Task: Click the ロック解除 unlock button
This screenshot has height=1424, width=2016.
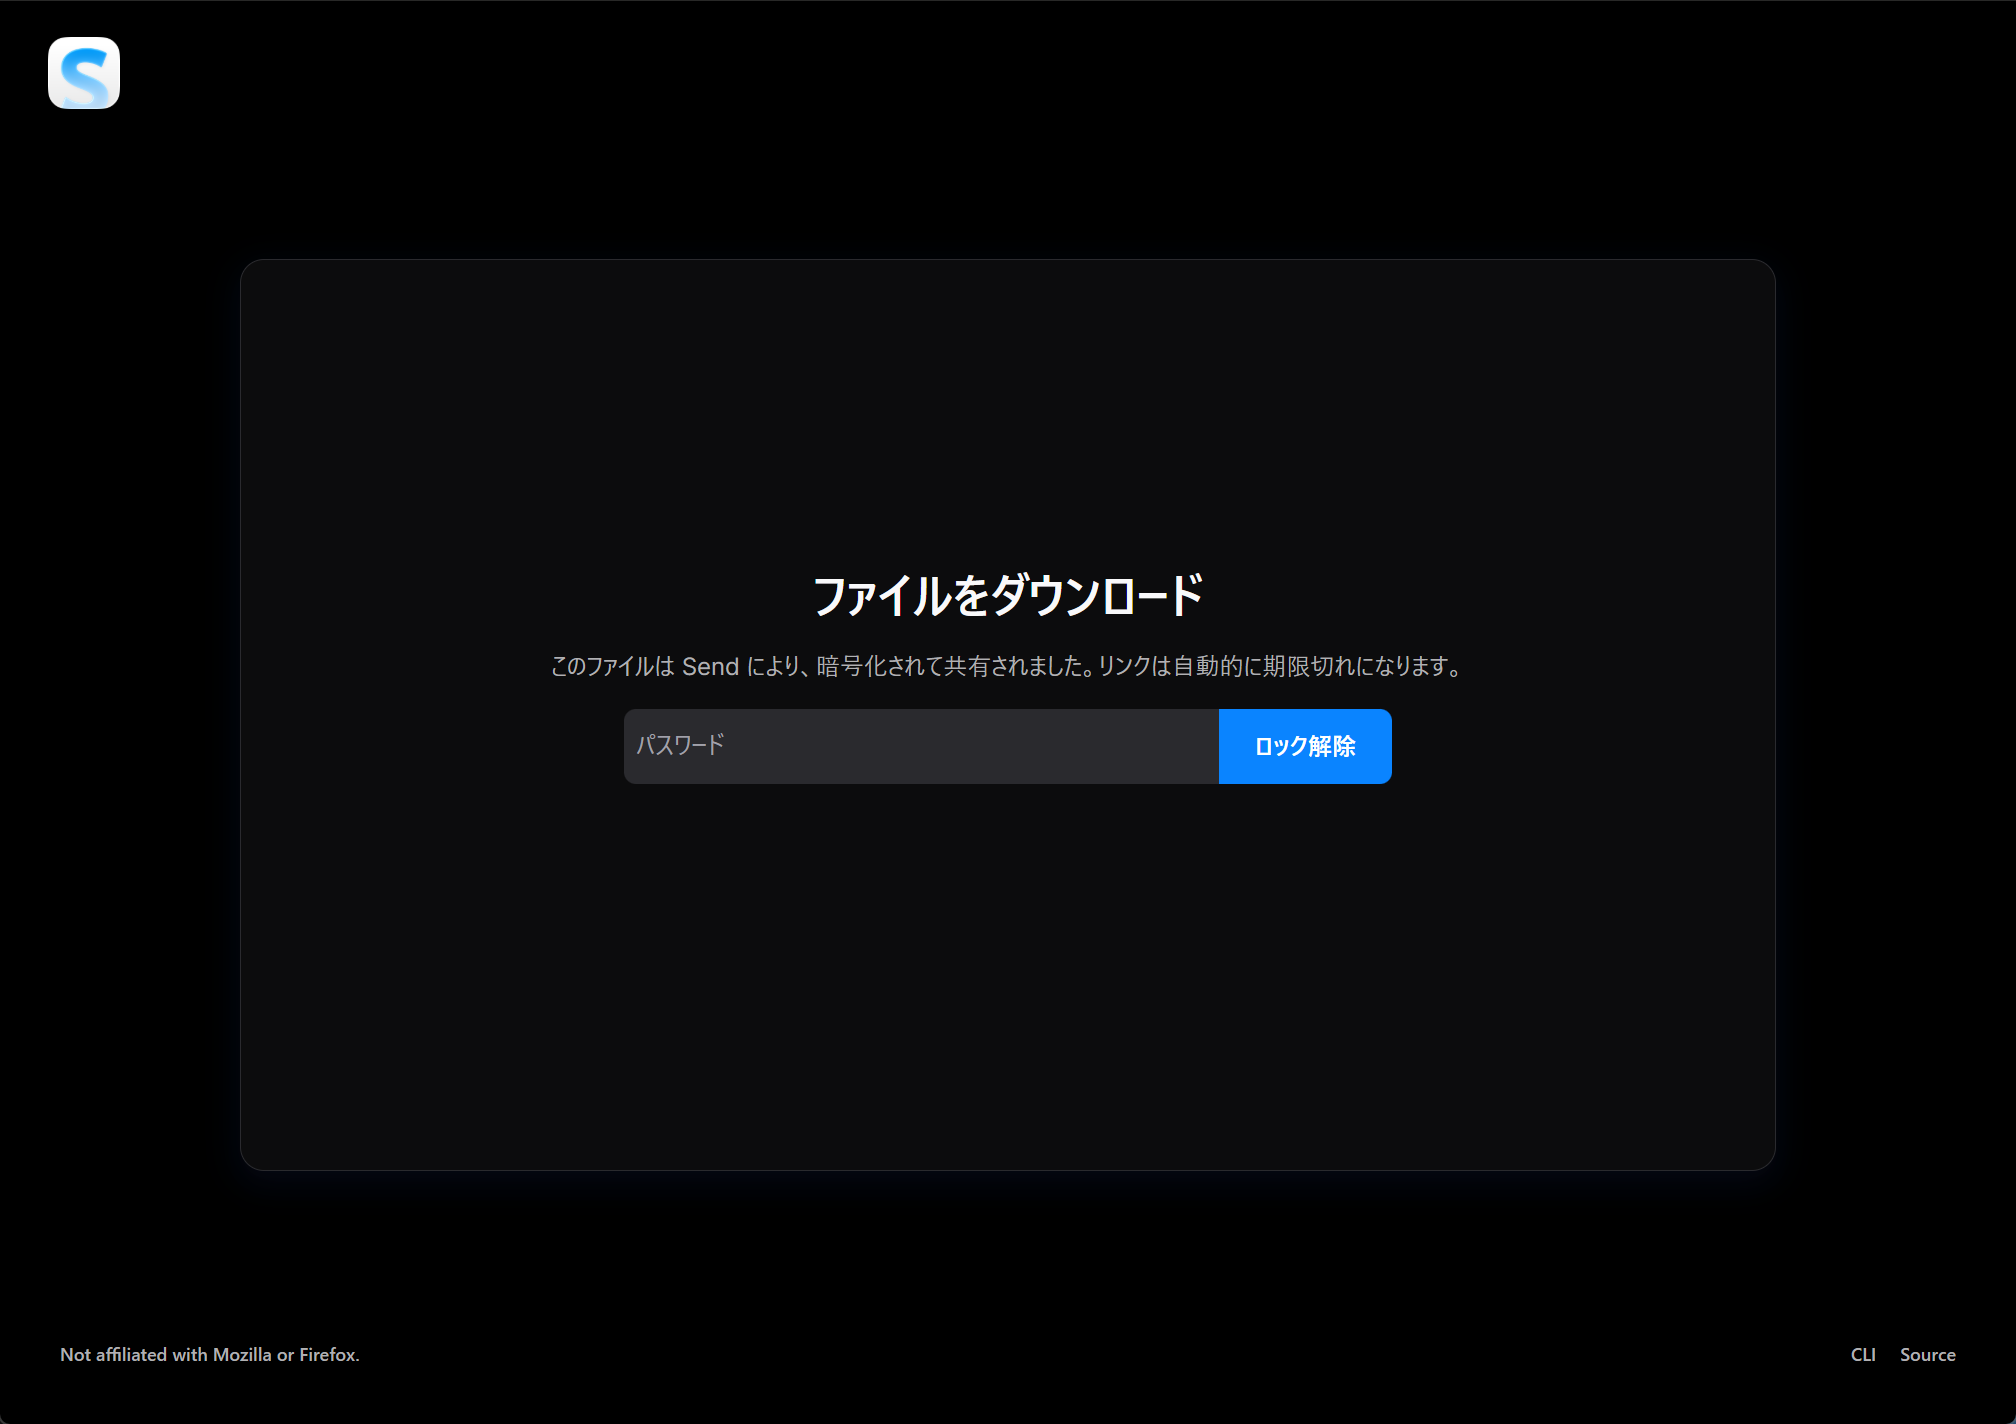Action: pyautogui.click(x=1305, y=746)
